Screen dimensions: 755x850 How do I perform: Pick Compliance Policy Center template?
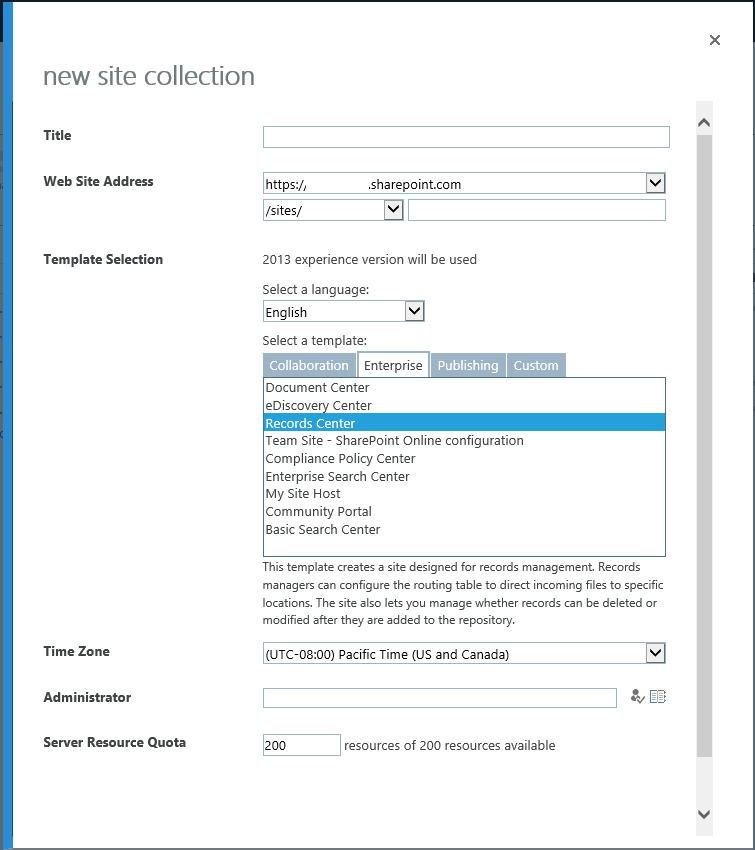click(464, 459)
